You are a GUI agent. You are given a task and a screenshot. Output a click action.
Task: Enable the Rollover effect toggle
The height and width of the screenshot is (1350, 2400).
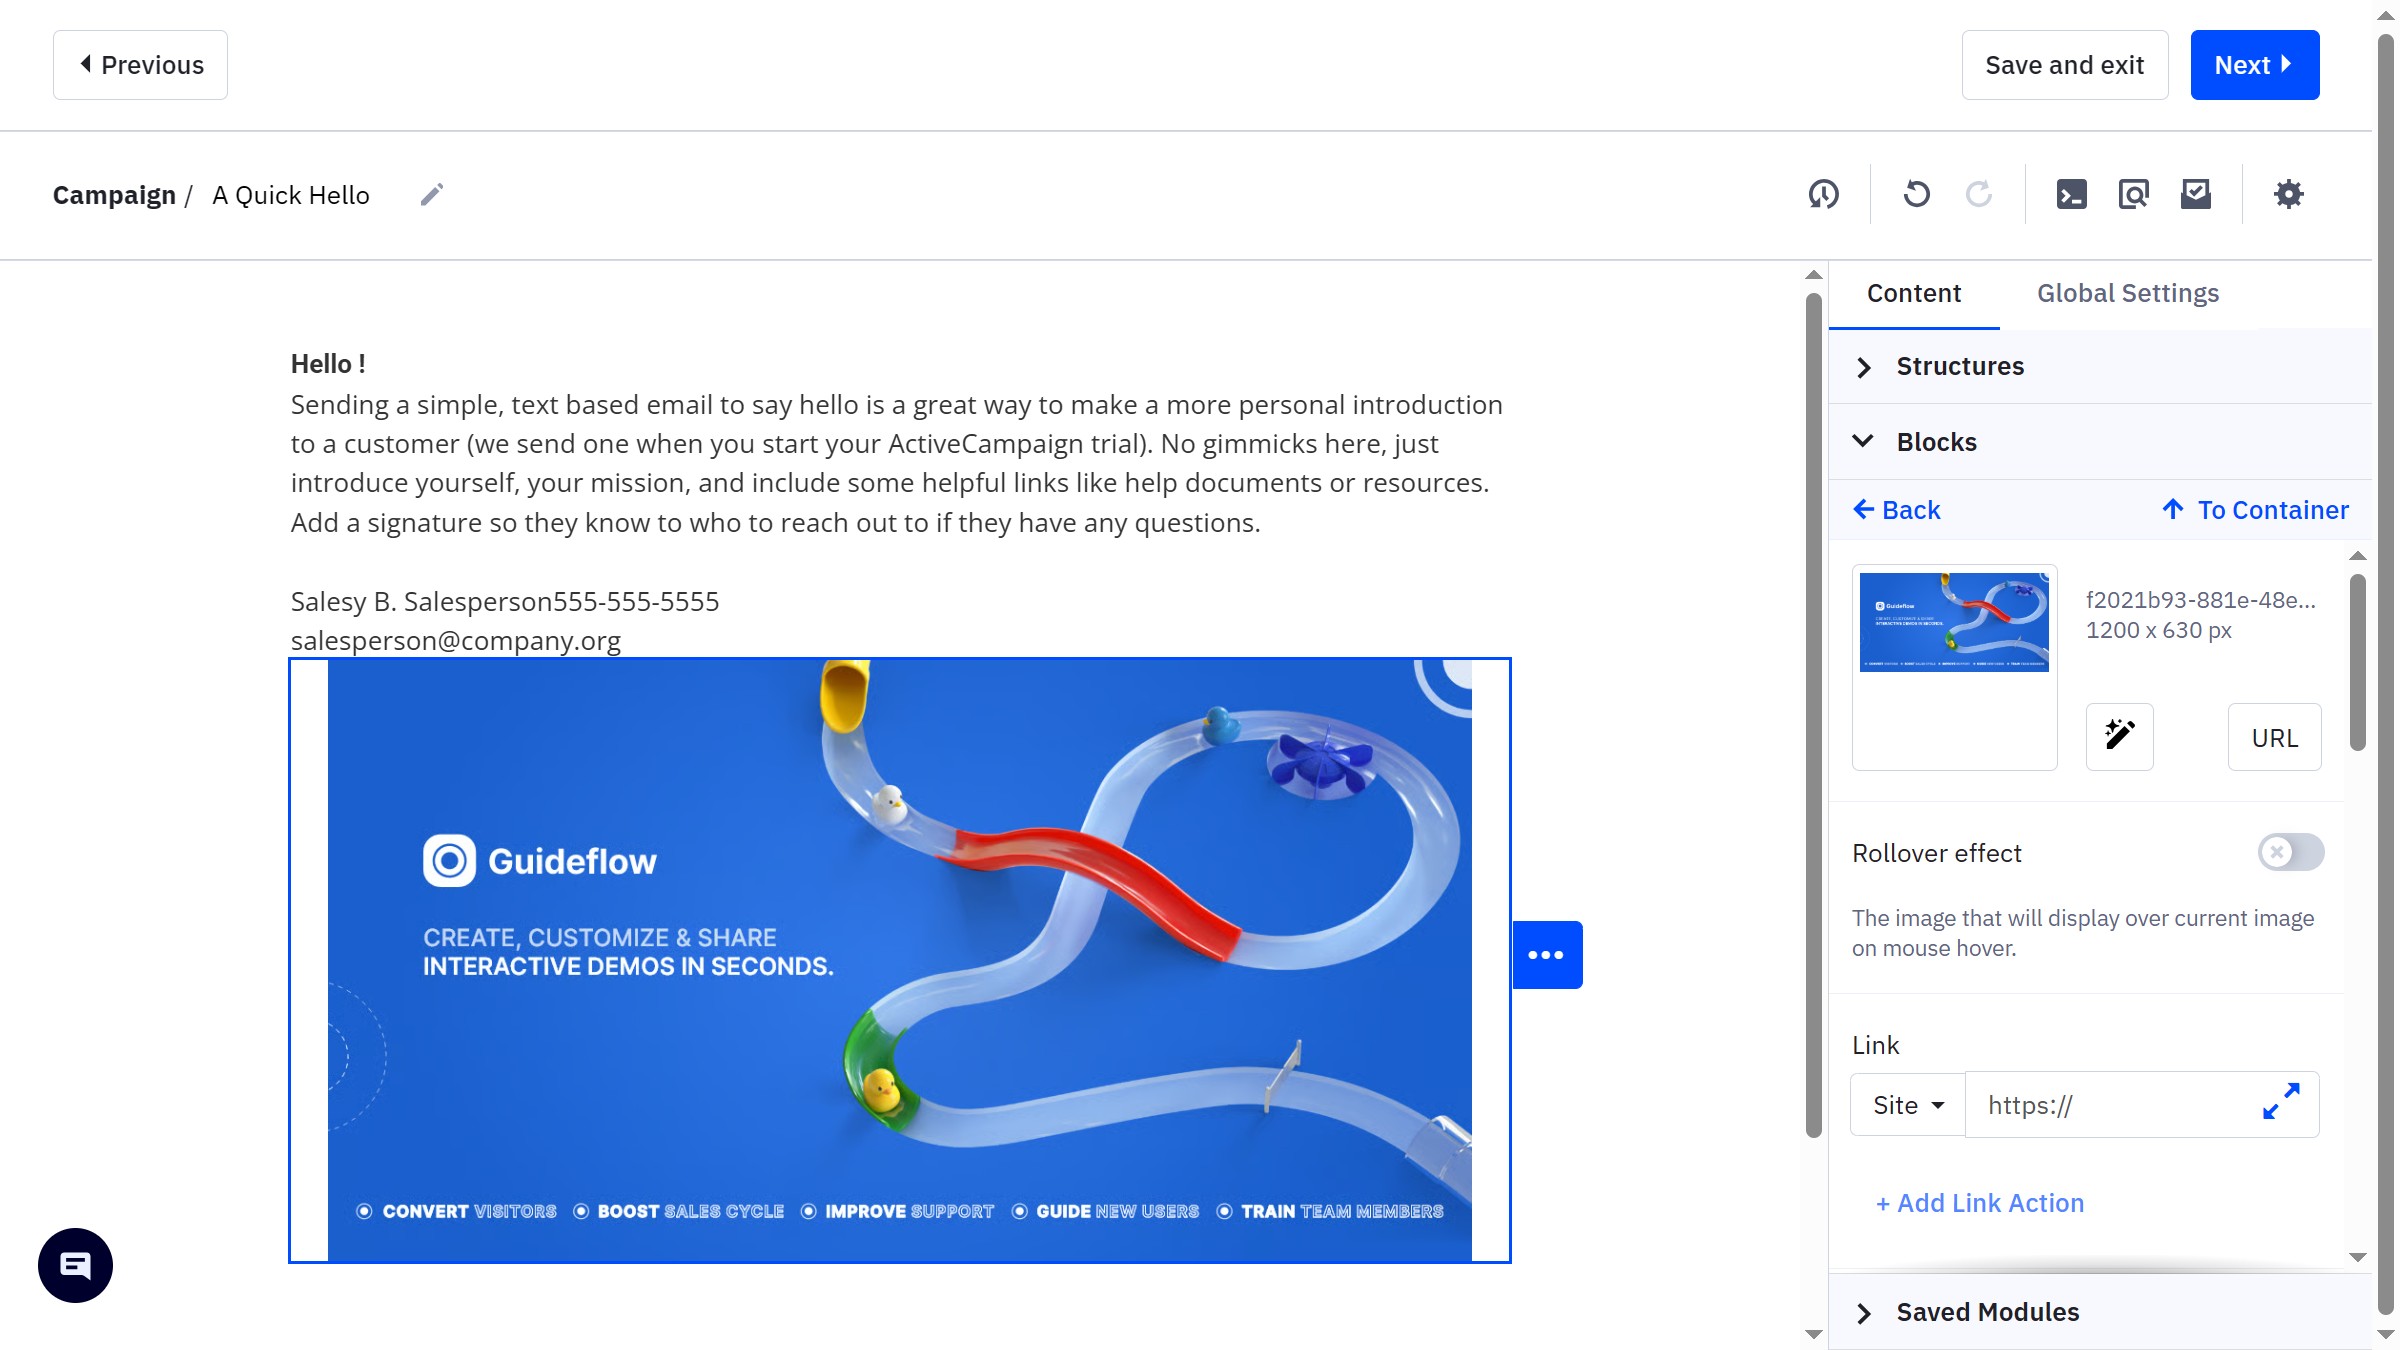point(2290,852)
